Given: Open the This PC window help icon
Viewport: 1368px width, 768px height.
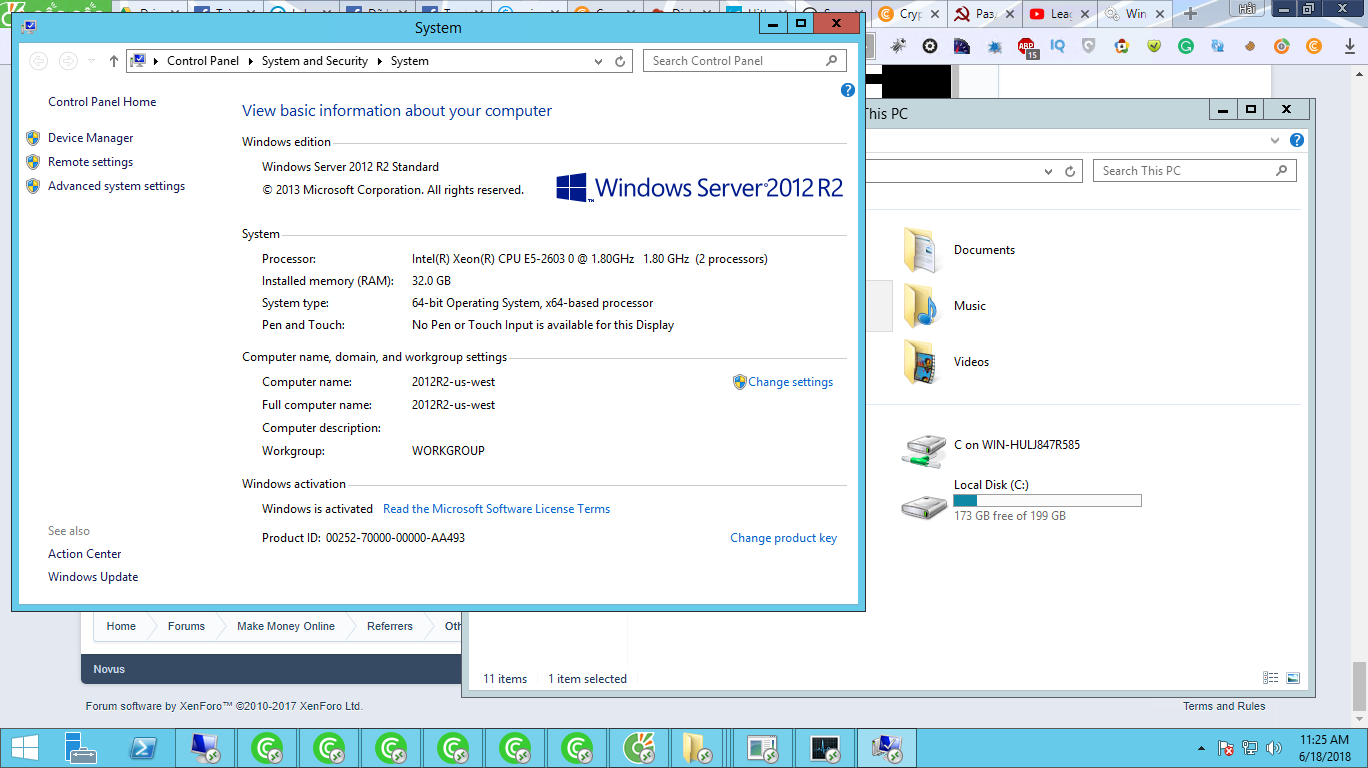Looking at the screenshot, I should [x=1297, y=140].
